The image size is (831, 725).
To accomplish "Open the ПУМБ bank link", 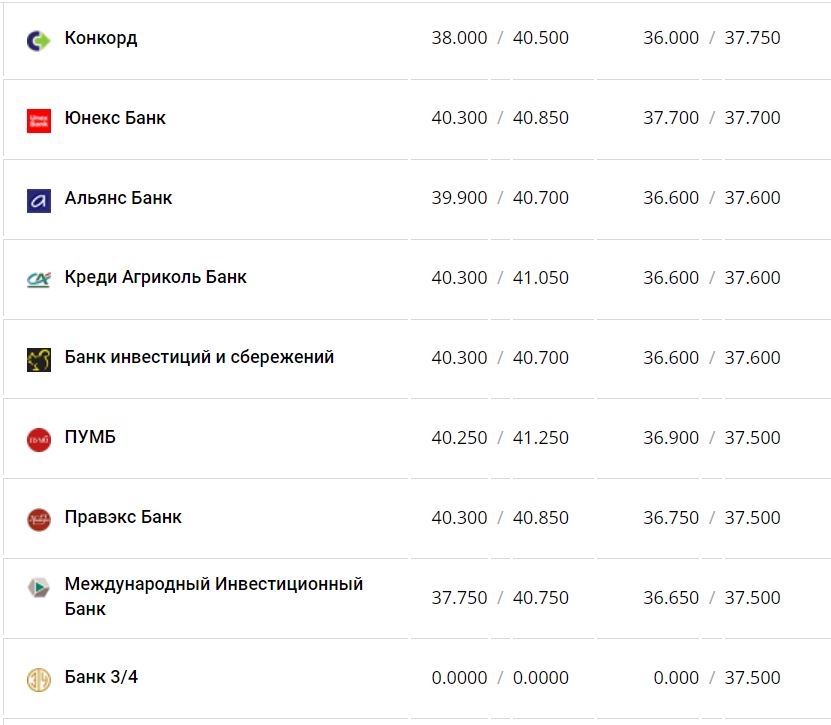I will point(90,437).
